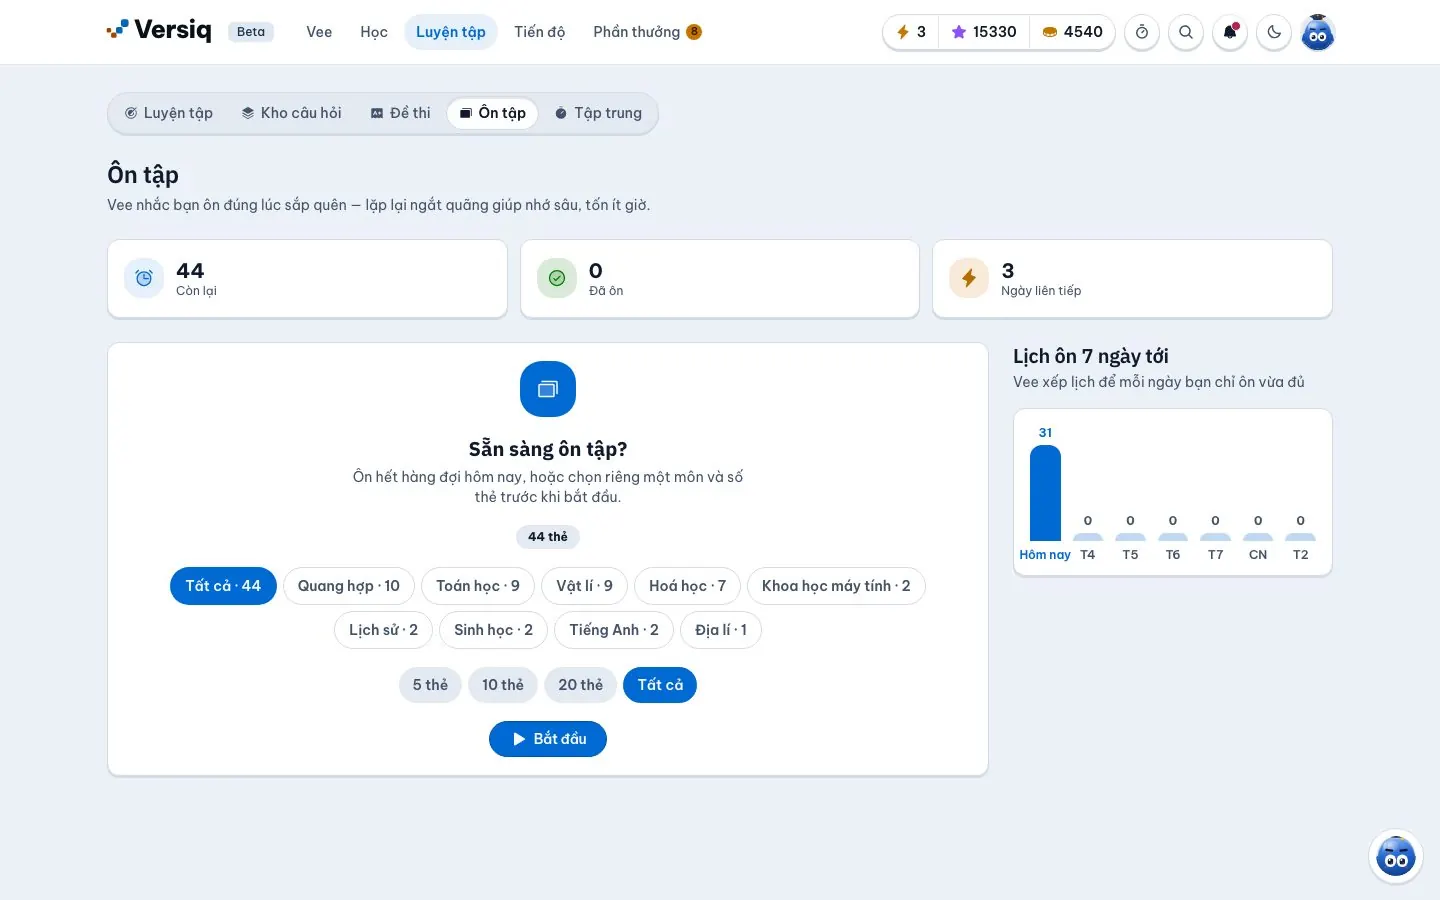The width and height of the screenshot is (1440, 900).
Task: Open notifications bell icon
Action: (x=1230, y=32)
